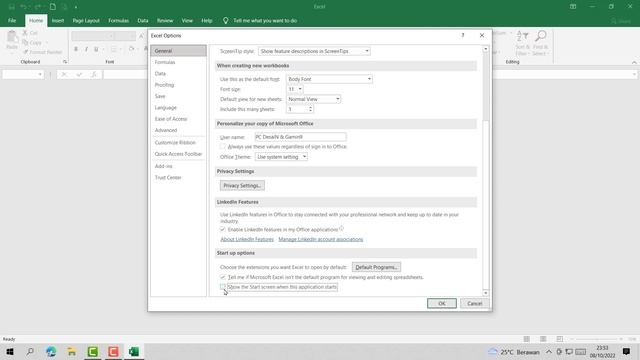Click the Undo icon in title bar
Screen dimensions: 640x360
click(24, 7)
